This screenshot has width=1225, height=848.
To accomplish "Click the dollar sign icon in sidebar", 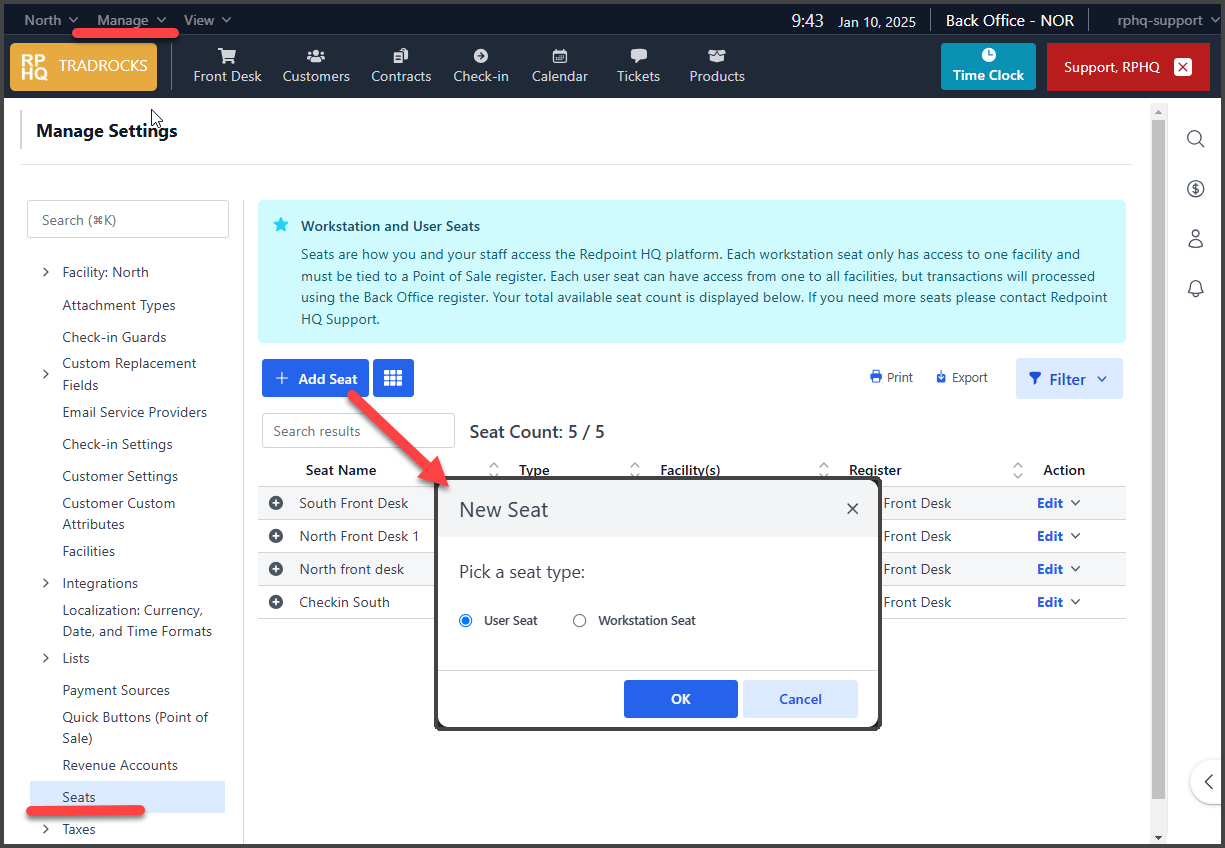I will (x=1195, y=188).
